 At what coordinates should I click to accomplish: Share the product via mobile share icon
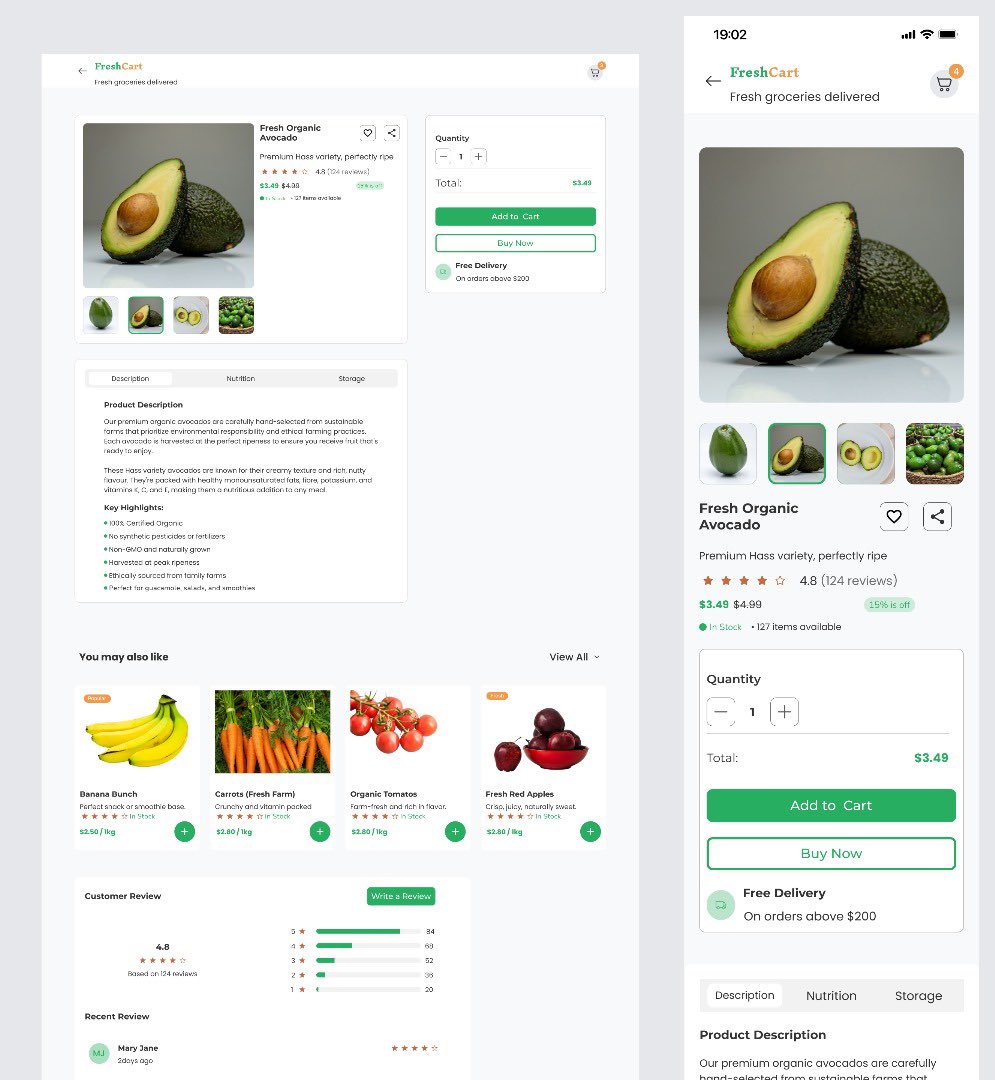point(937,517)
